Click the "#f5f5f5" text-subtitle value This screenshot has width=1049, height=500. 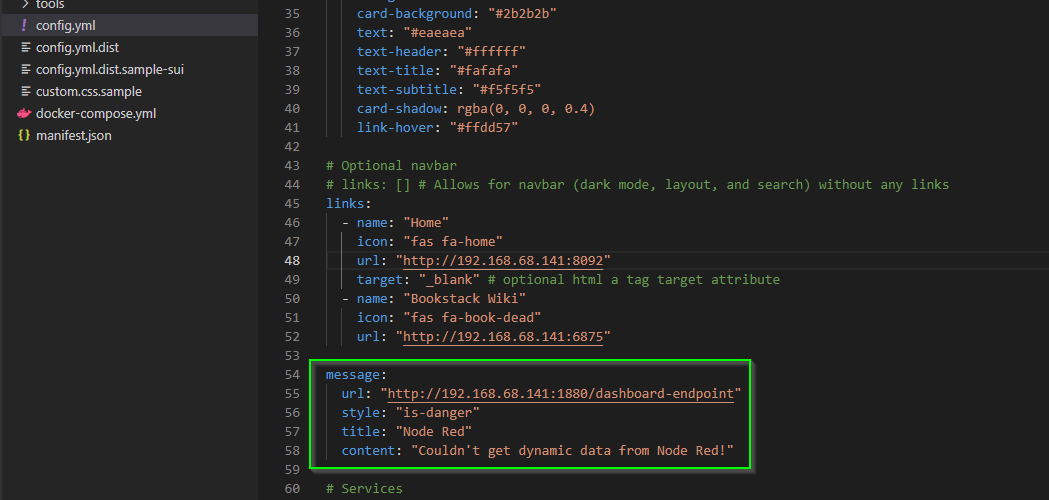click(x=506, y=89)
